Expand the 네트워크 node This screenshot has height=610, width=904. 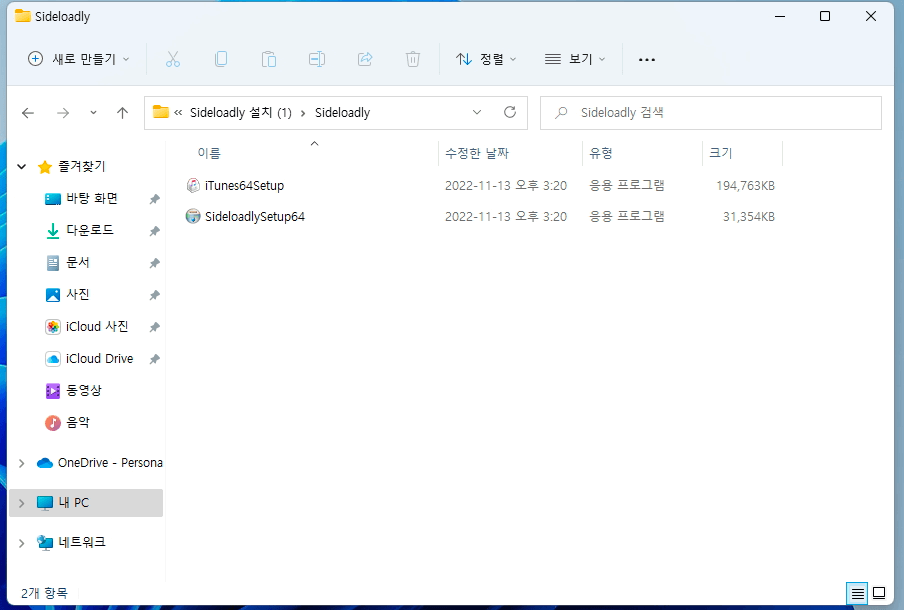(21, 543)
